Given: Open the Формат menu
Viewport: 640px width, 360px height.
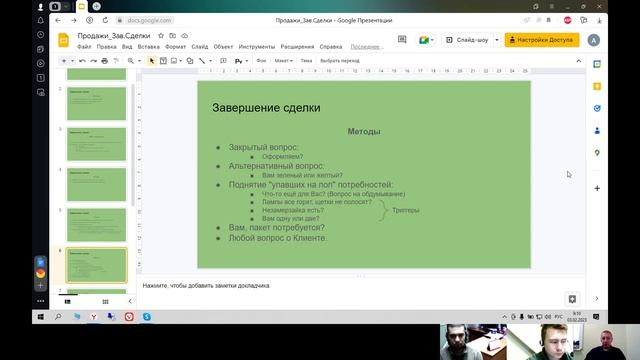Looking at the screenshot, I should click(176, 47).
